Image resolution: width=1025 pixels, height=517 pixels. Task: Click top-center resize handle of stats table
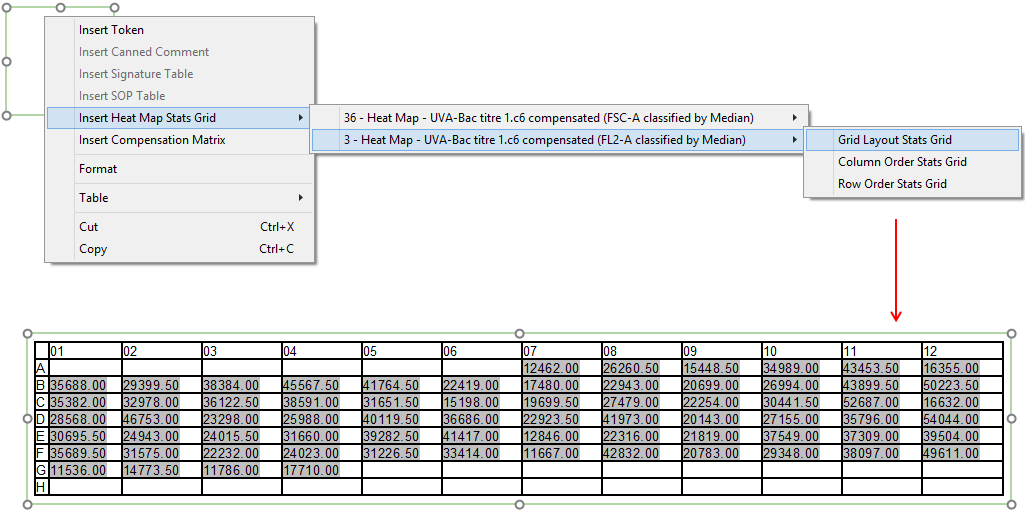click(x=519, y=333)
